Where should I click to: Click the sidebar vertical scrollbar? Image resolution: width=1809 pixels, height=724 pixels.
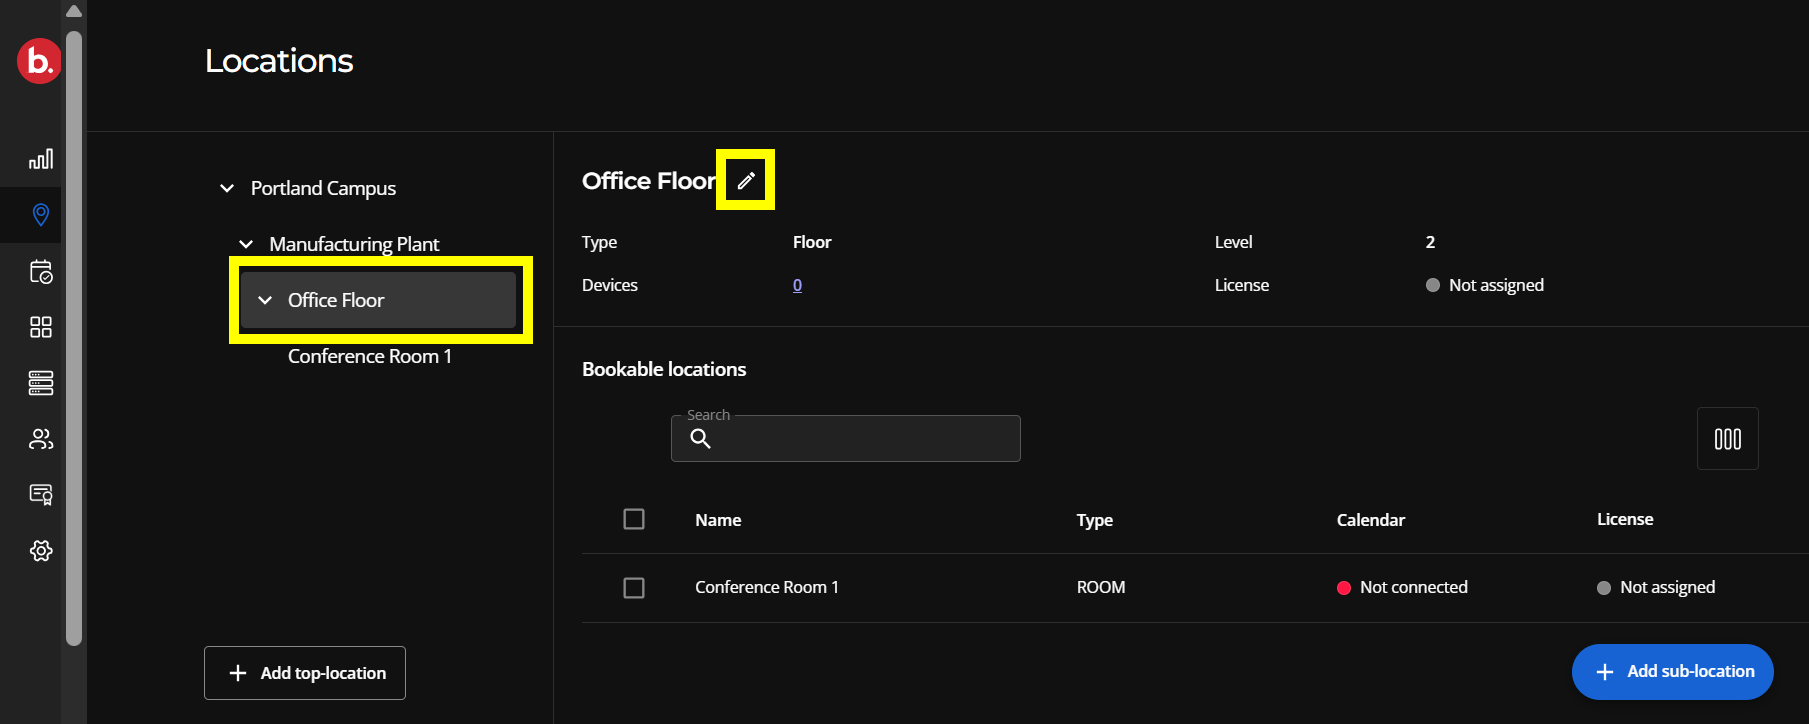(74, 338)
